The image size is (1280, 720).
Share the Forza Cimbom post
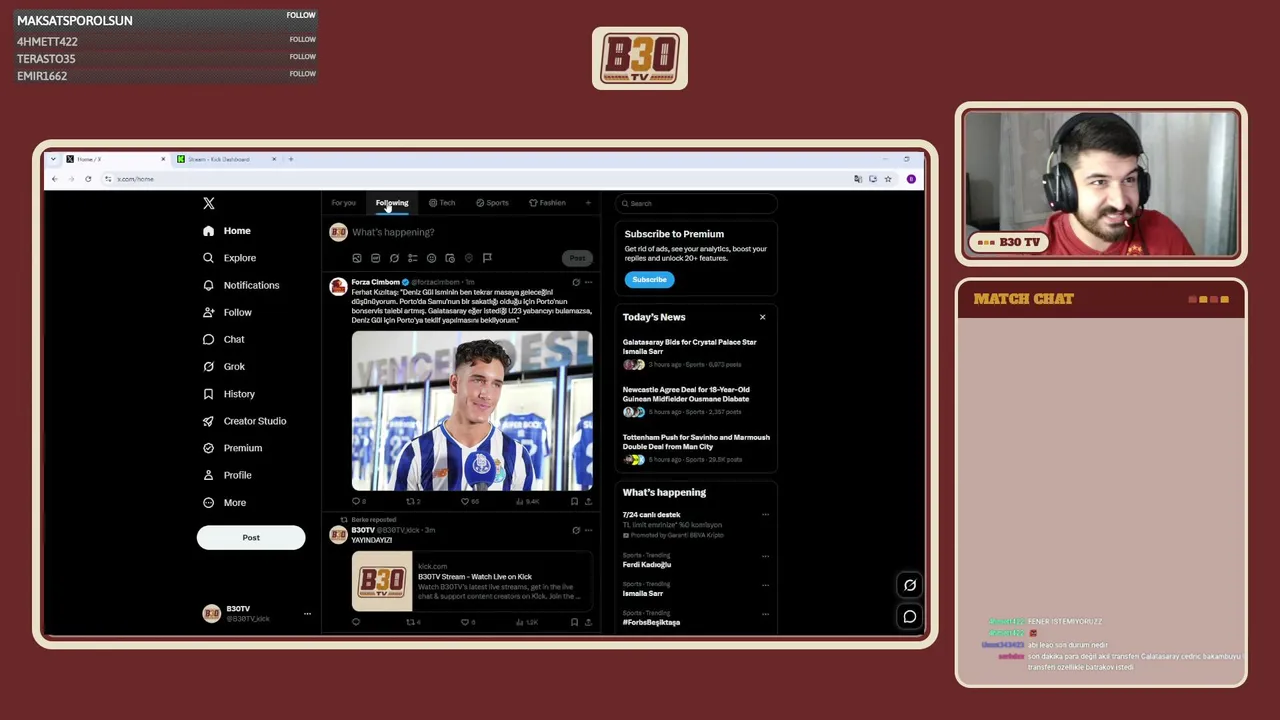pos(588,501)
